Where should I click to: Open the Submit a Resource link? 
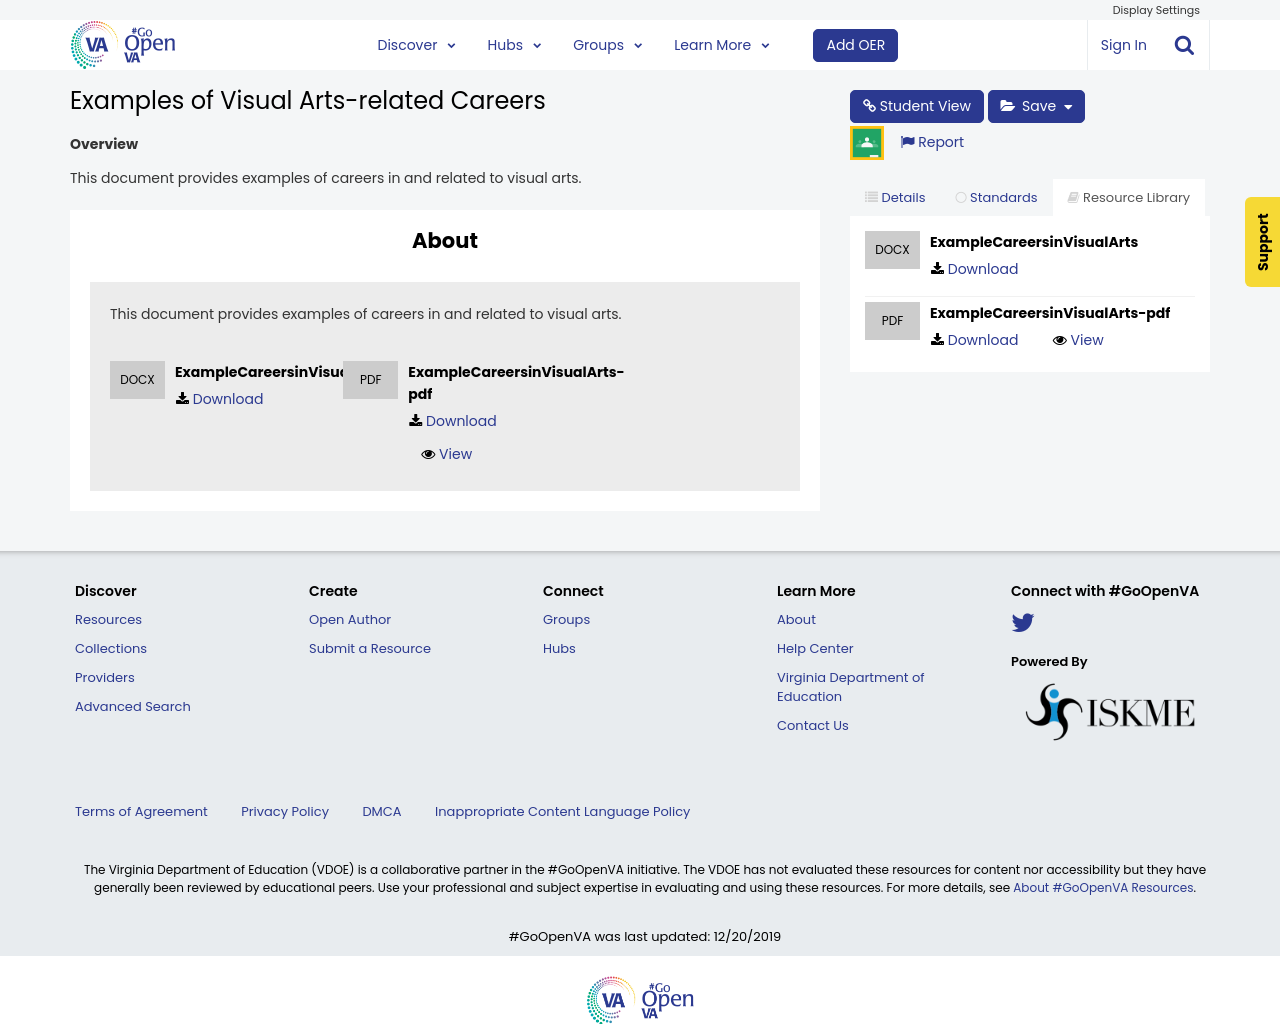point(369,648)
